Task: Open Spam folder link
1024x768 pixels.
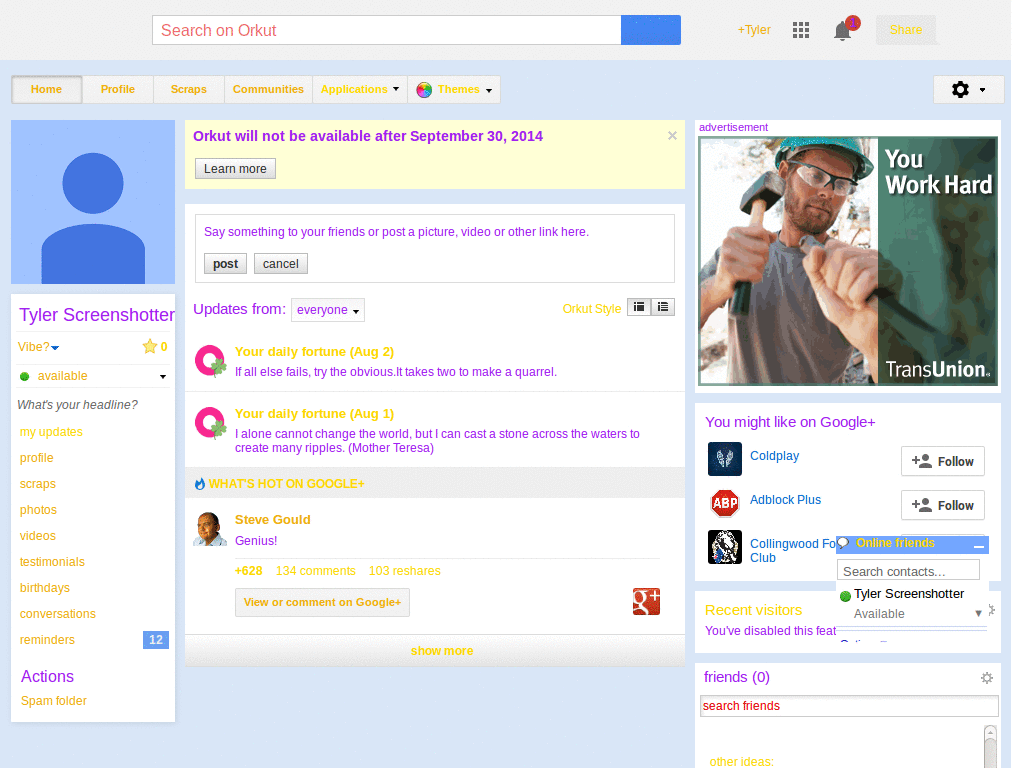Action: tap(54, 701)
